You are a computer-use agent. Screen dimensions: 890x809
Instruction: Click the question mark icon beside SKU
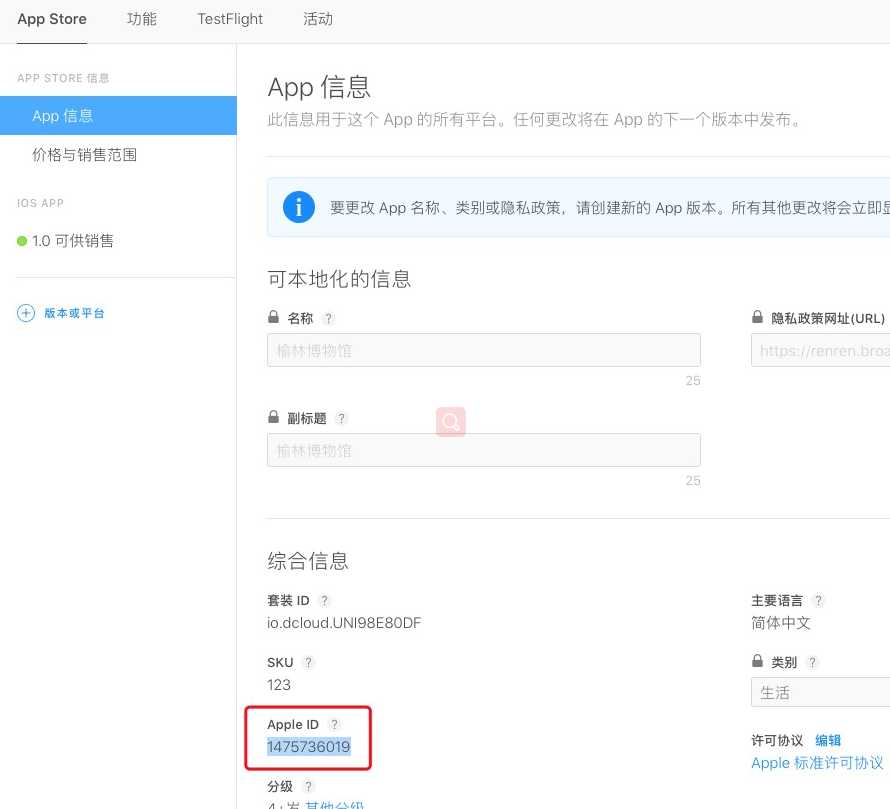pos(307,662)
